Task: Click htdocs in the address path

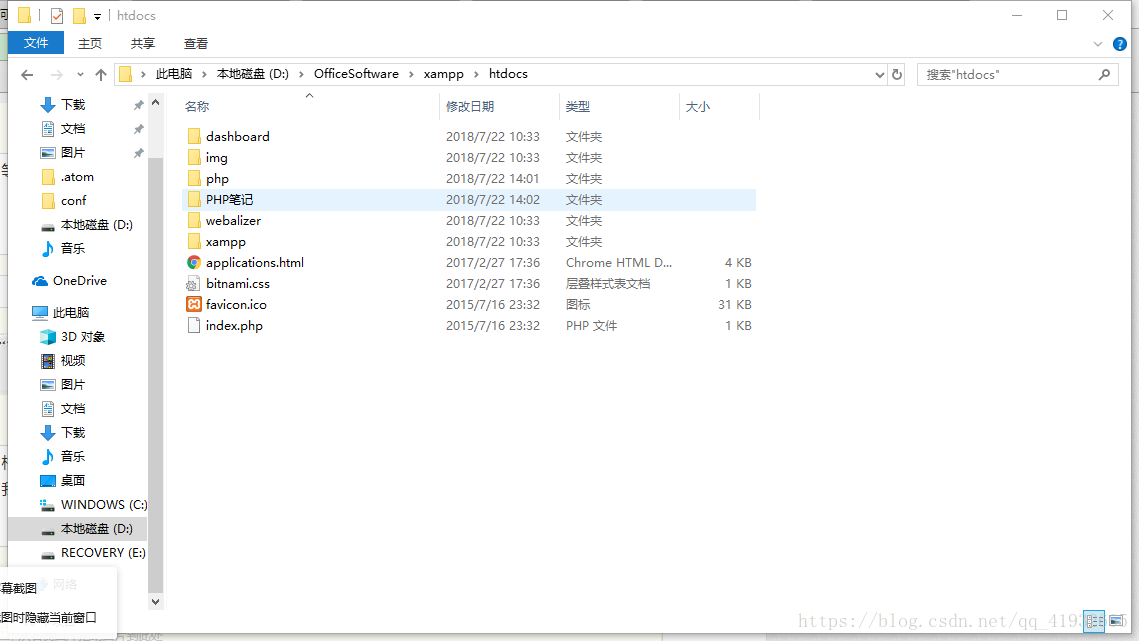Action: tap(508, 73)
